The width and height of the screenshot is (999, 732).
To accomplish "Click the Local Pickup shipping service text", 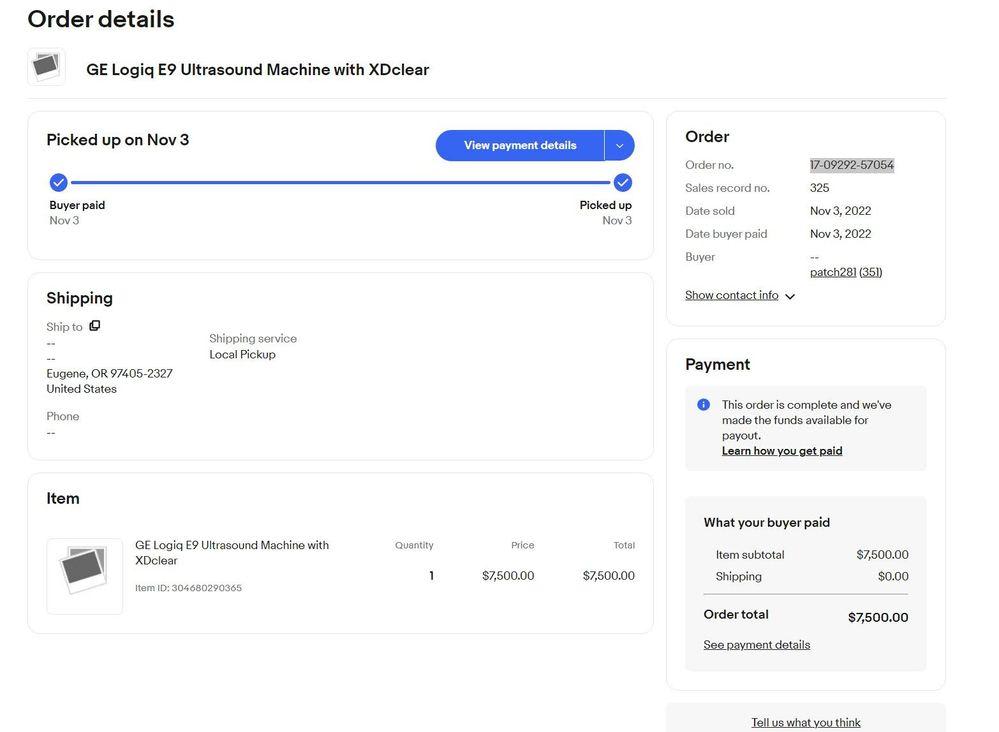I will [242, 354].
